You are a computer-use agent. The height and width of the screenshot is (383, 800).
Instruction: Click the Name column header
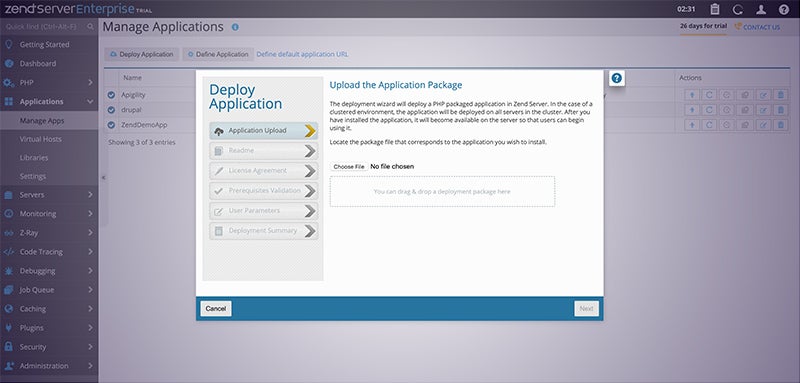(133, 78)
